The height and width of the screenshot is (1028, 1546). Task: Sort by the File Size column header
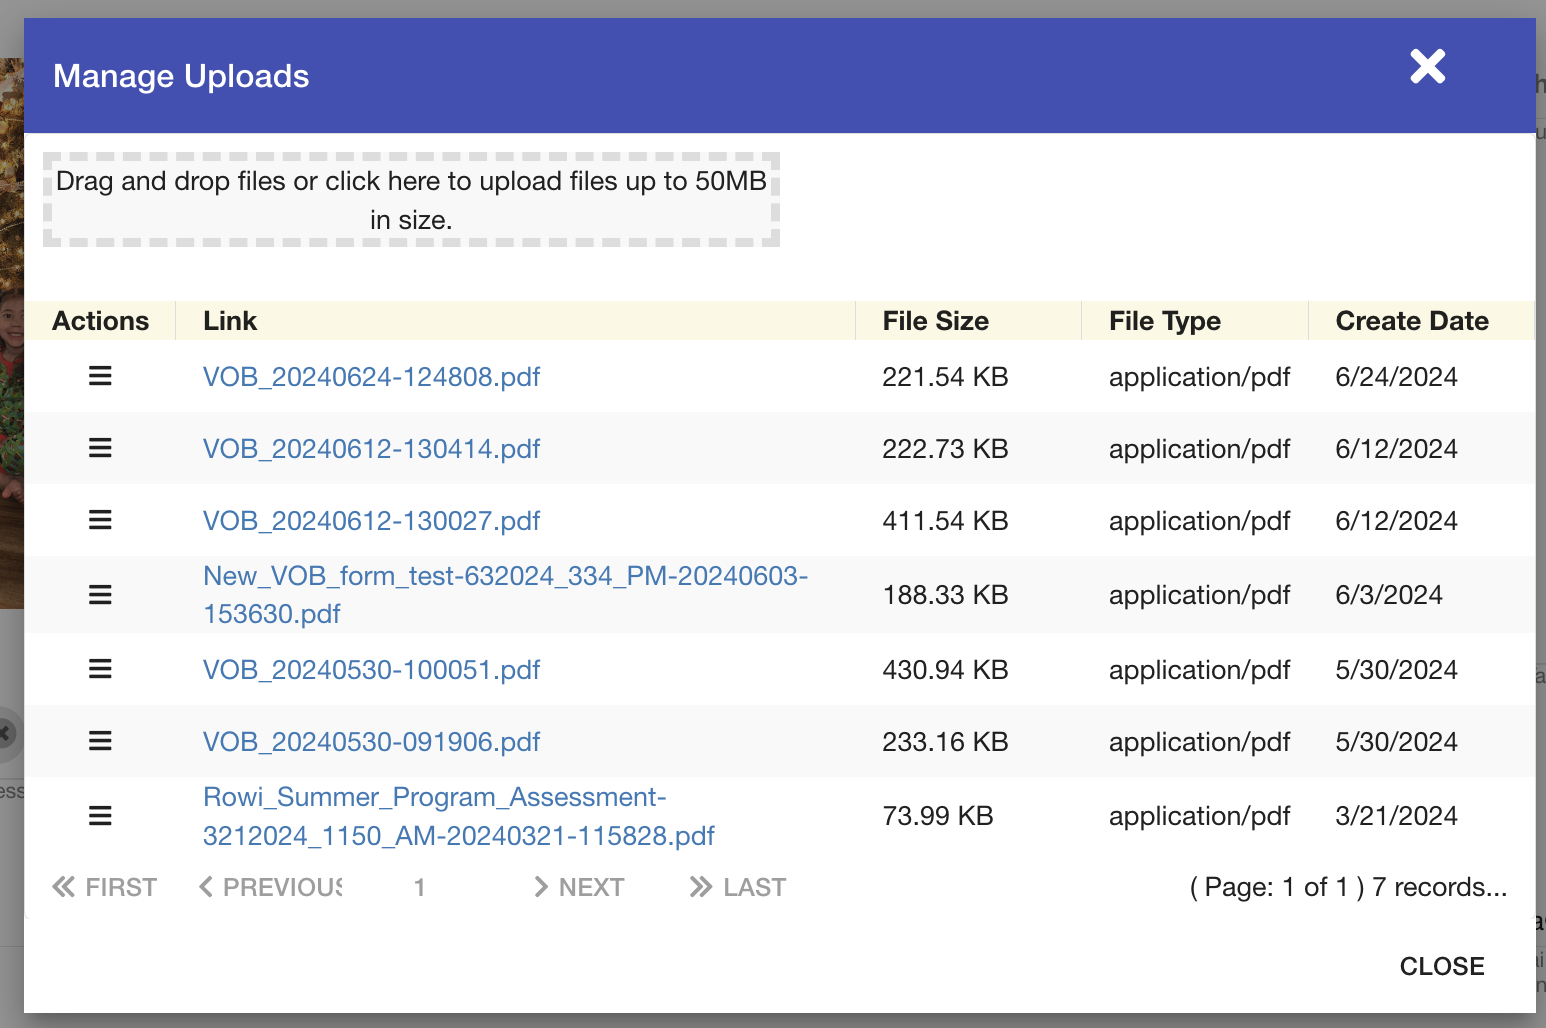tap(935, 321)
